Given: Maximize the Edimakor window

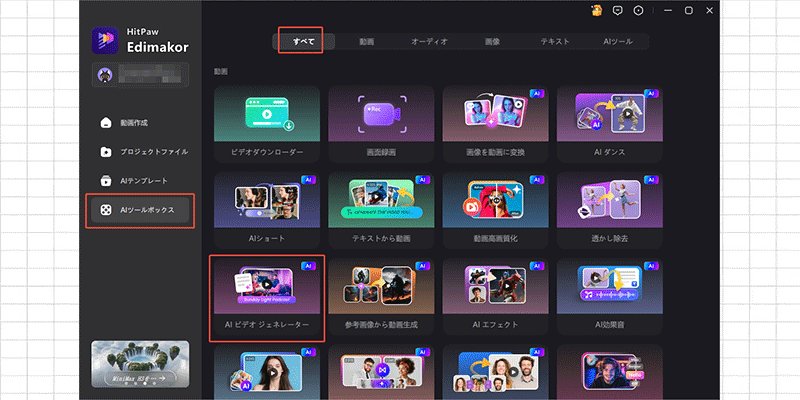Looking at the screenshot, I should [689, 11].
